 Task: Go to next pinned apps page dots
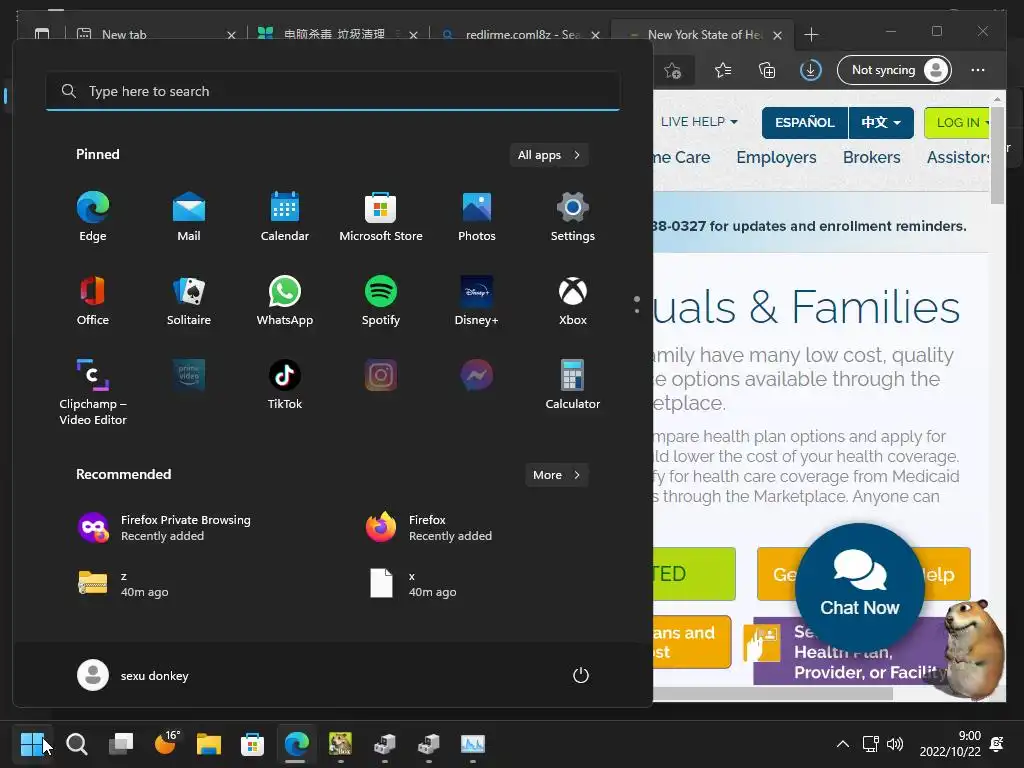(x=637, y=304)
